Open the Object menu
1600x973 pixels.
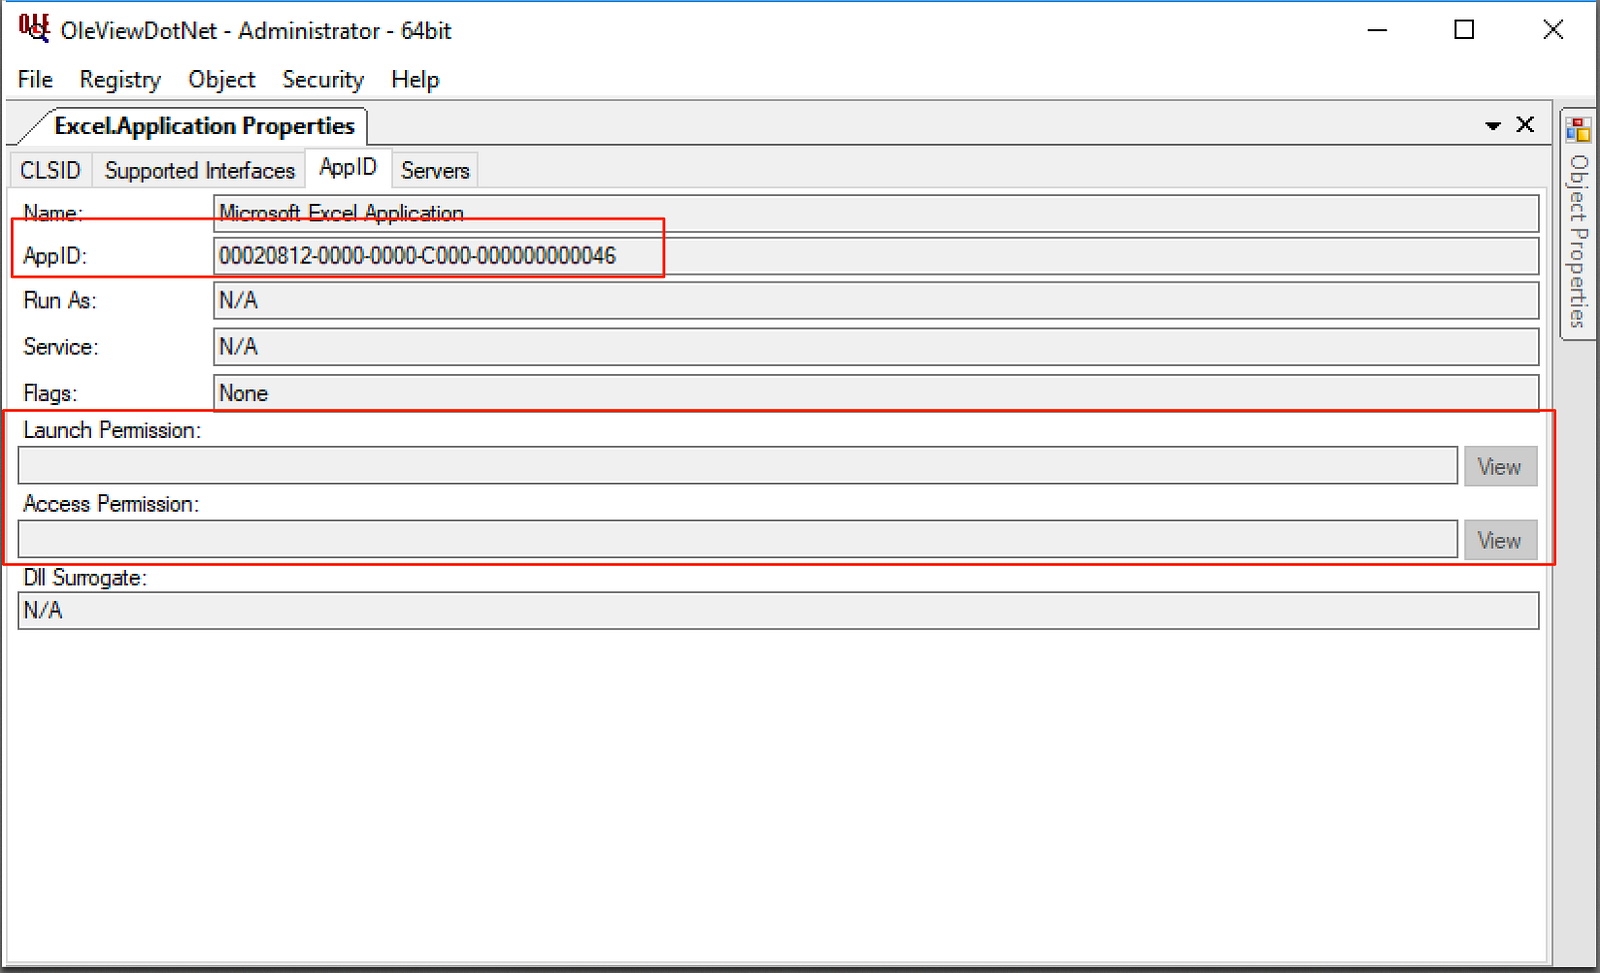(221, 79)
